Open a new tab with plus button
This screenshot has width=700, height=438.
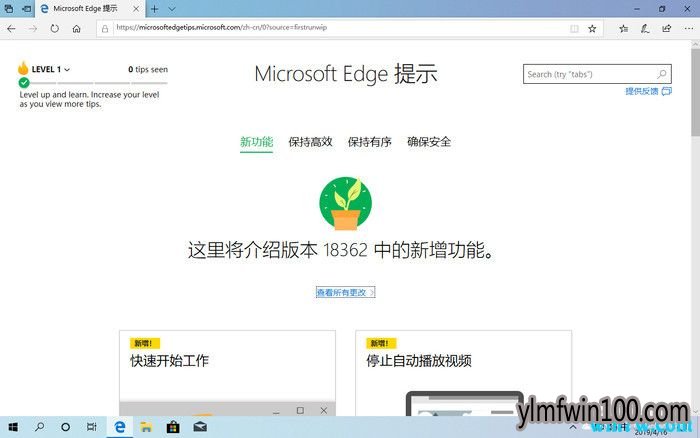(x=154, y=9)
